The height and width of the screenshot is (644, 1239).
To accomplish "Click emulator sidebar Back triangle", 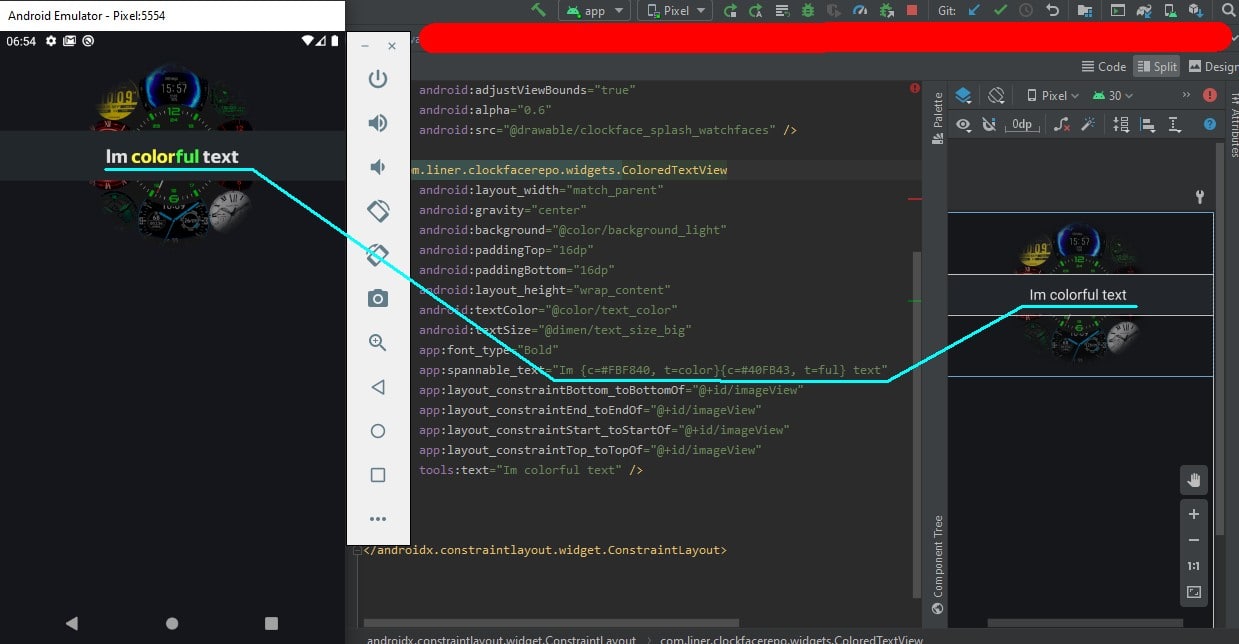I will click(x=378, y=387).
